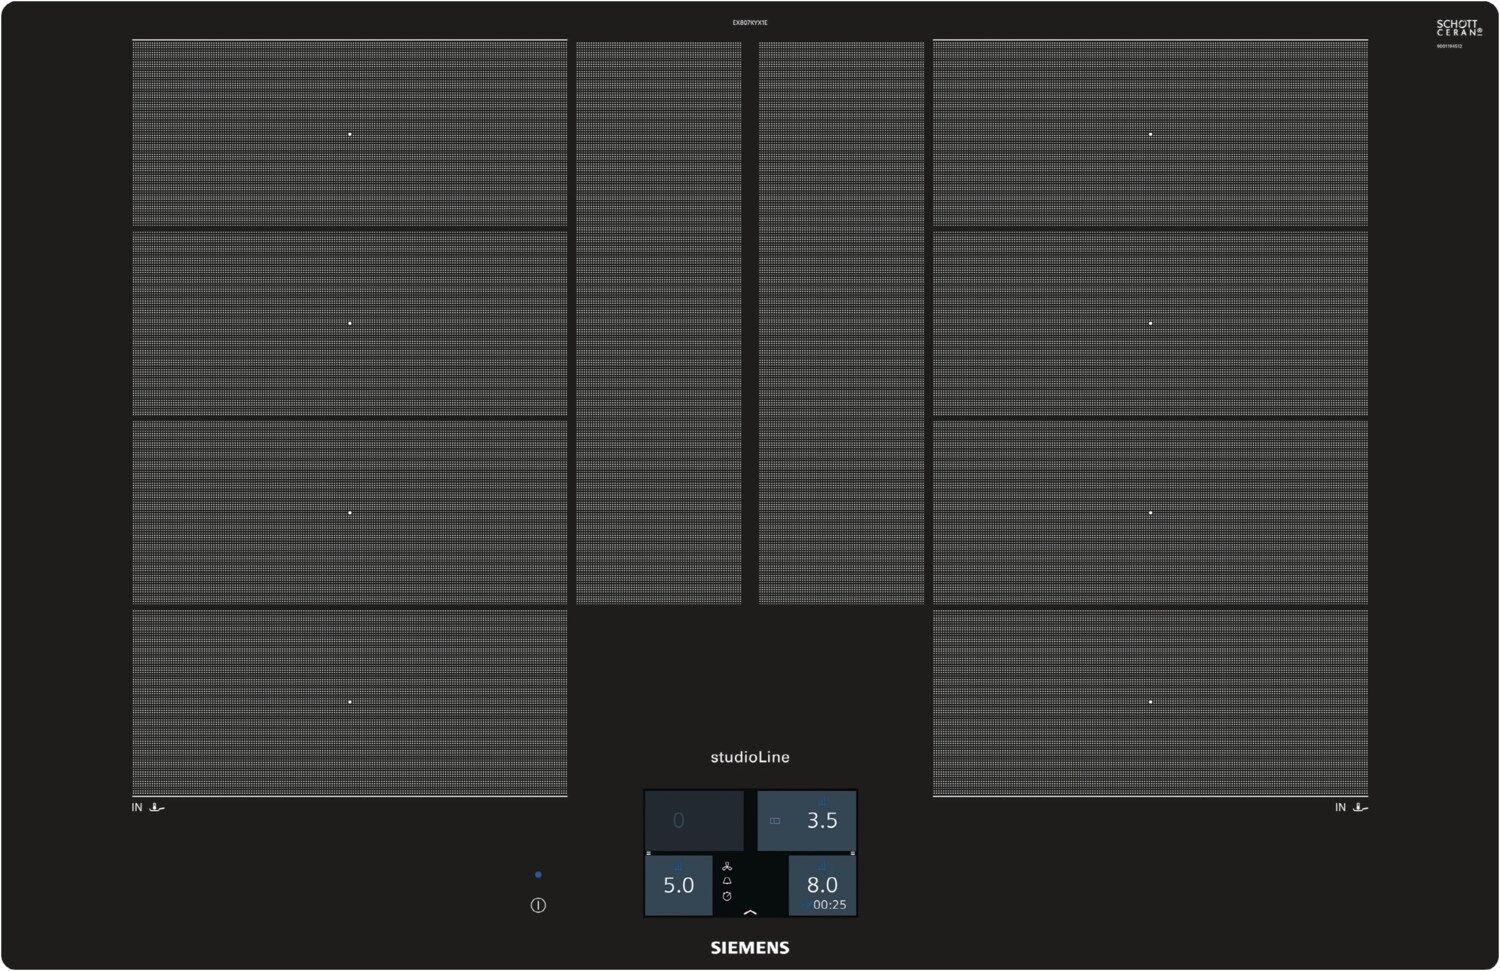The width and height of the screenshot is (1500, 971).
Task: Click the studioLine label
Action: pos(750,757)
